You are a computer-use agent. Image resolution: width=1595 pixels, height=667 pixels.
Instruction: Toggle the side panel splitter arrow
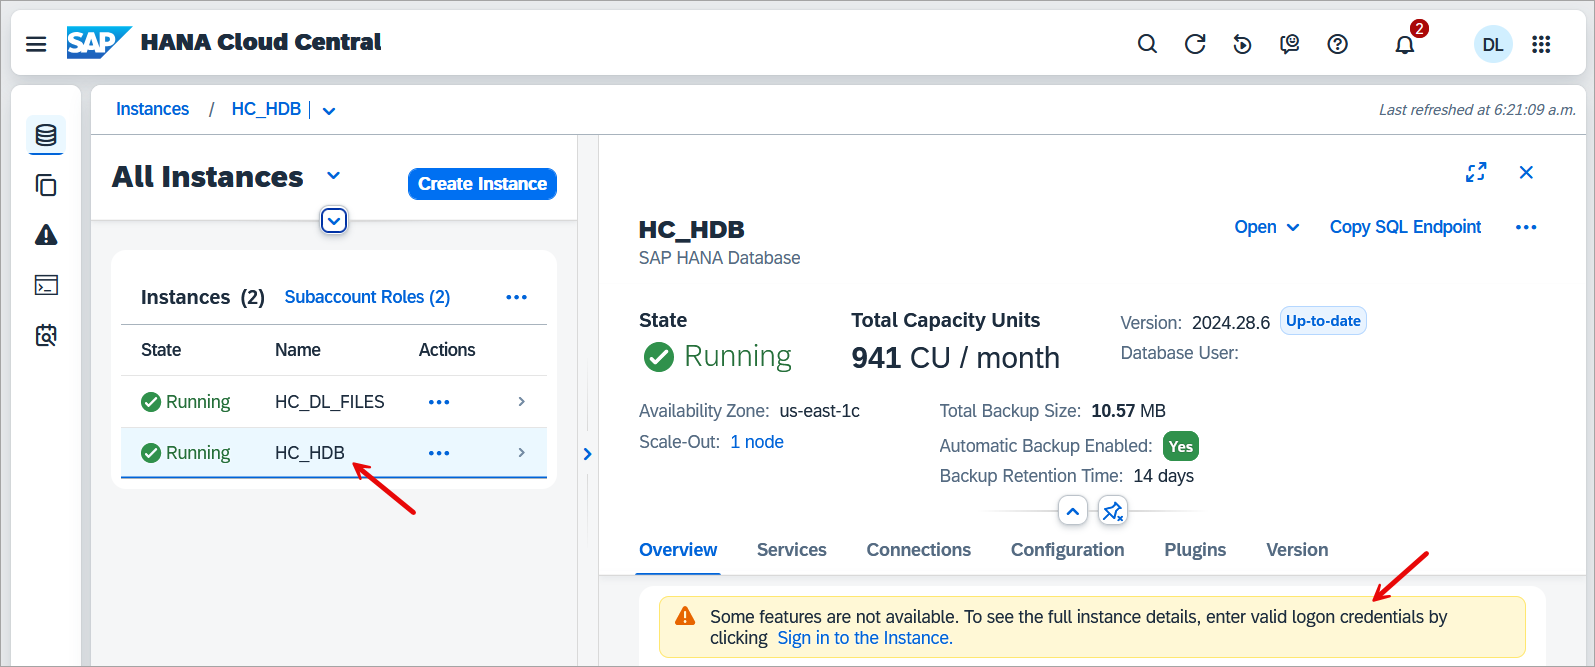(587, 454)
